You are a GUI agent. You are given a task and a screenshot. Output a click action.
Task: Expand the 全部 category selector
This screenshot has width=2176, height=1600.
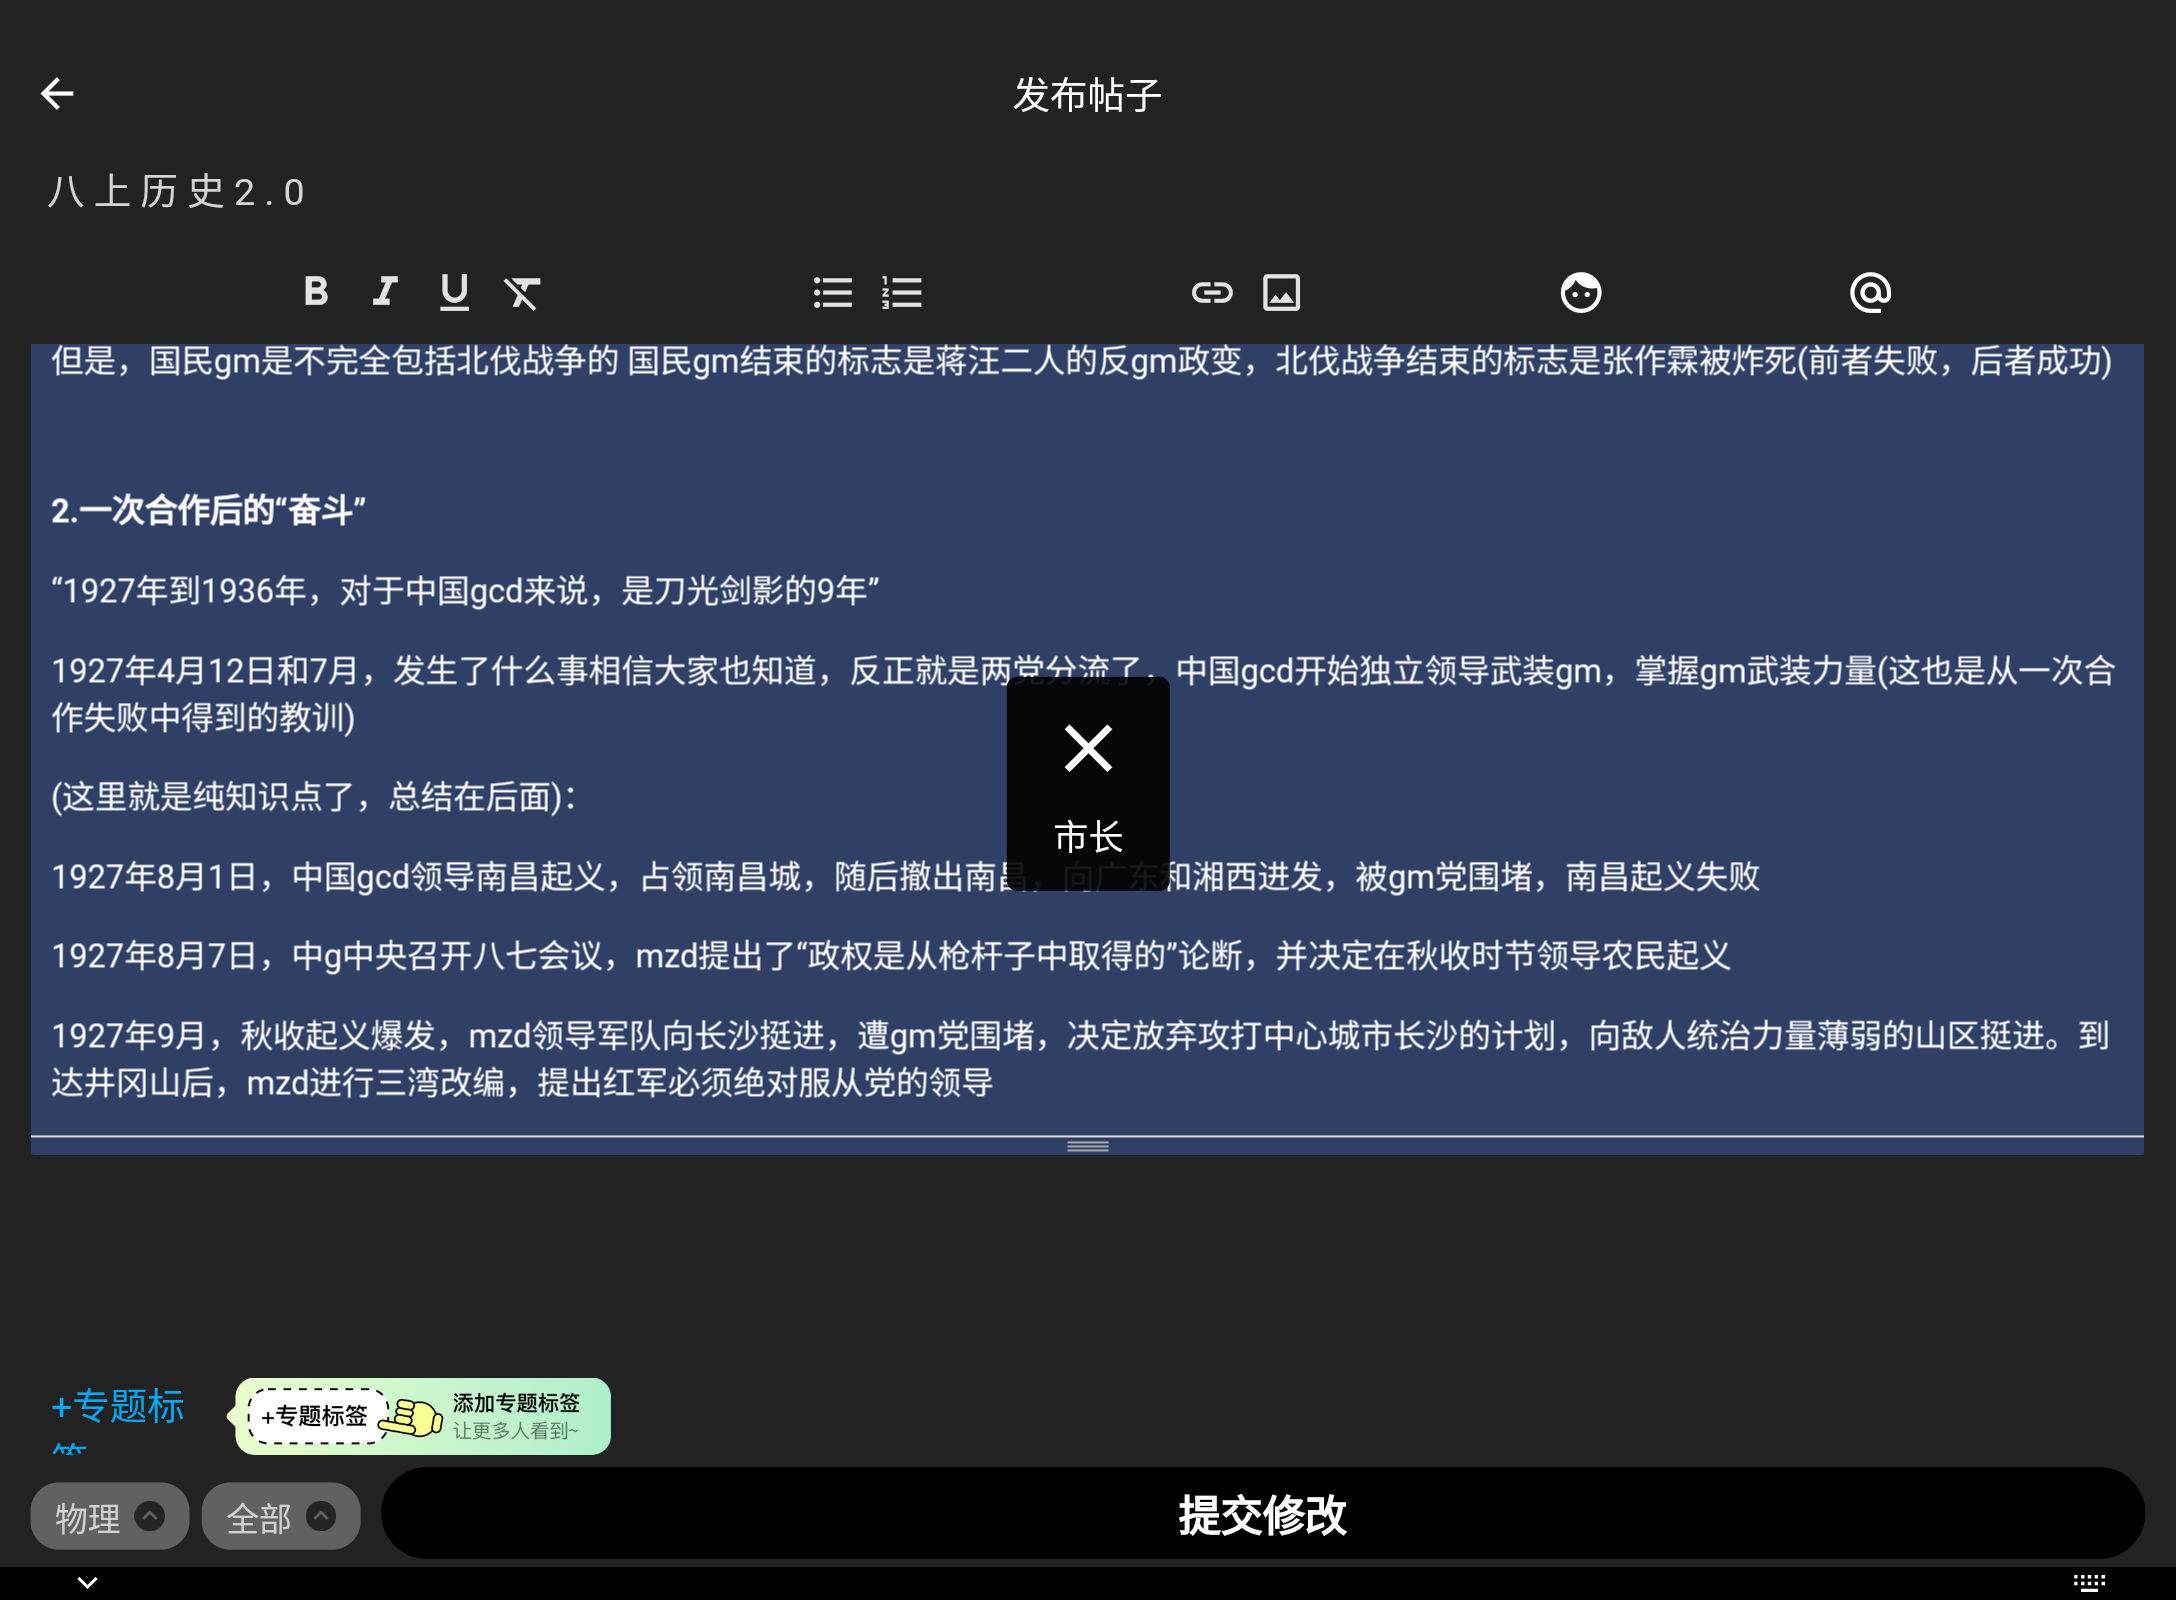[279, 1515]
